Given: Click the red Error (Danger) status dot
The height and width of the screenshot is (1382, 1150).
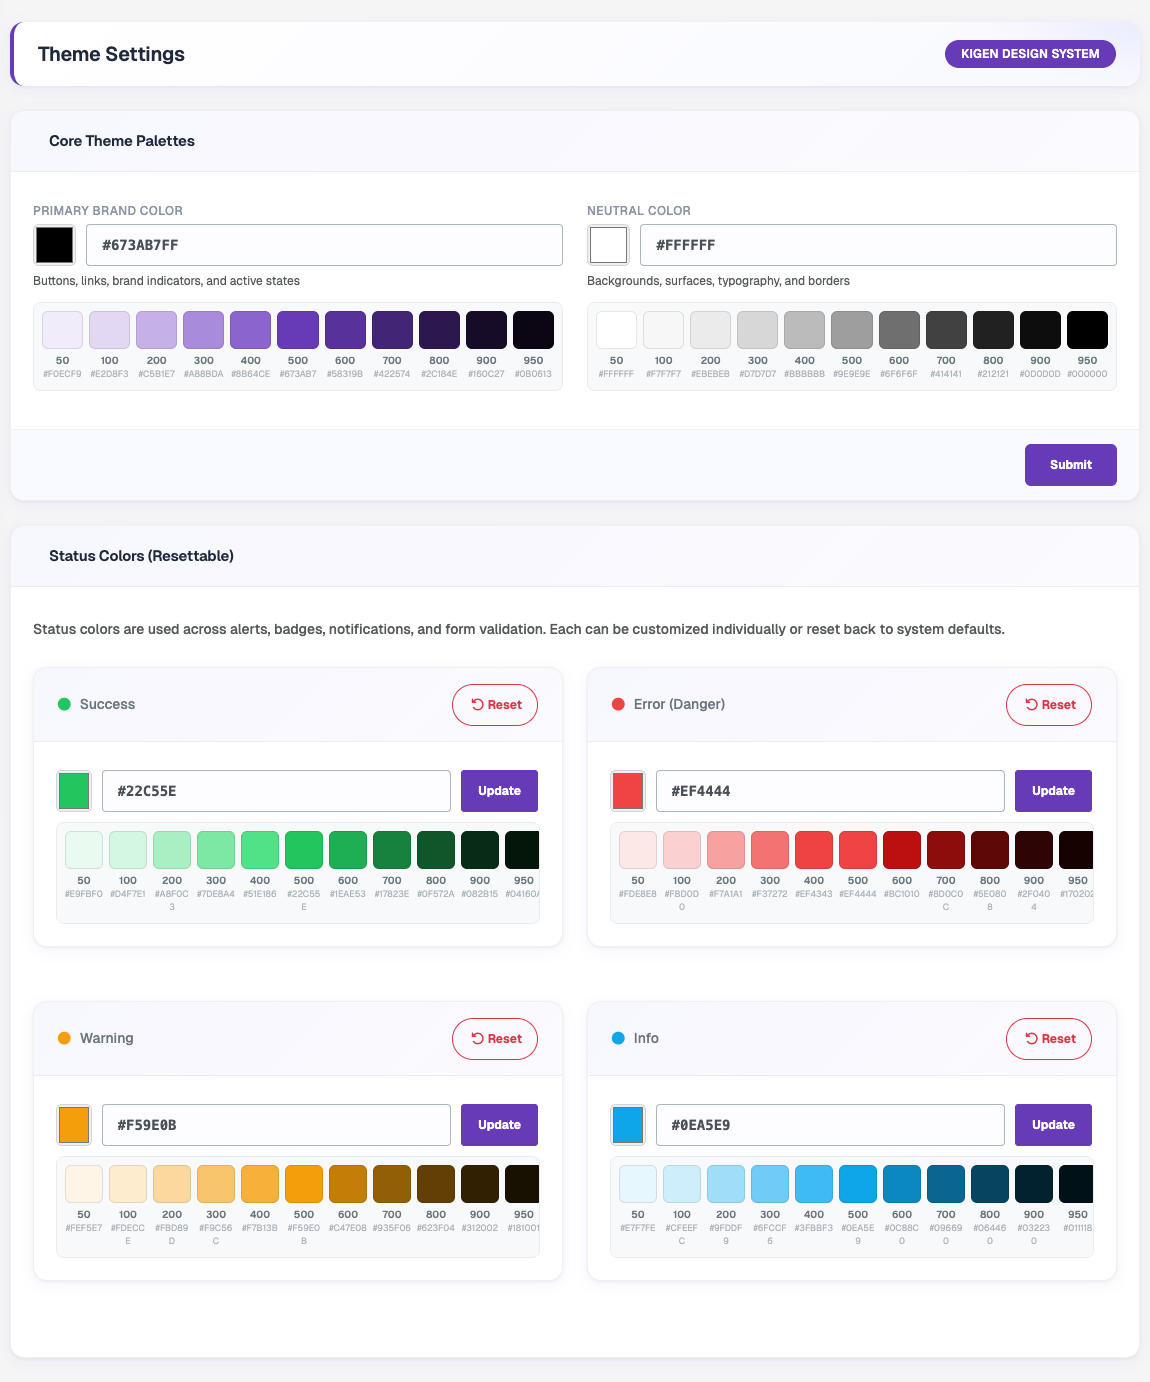Looking at the screenshot, I should [x=618, y=704].
